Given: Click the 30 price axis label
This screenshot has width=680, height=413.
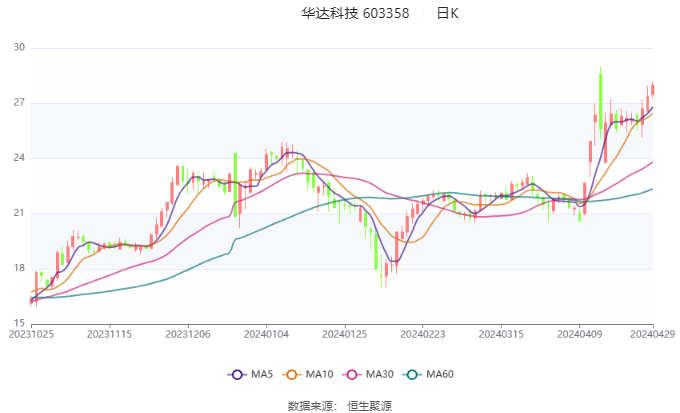Looking at the screenshot, I should point(19,47).
